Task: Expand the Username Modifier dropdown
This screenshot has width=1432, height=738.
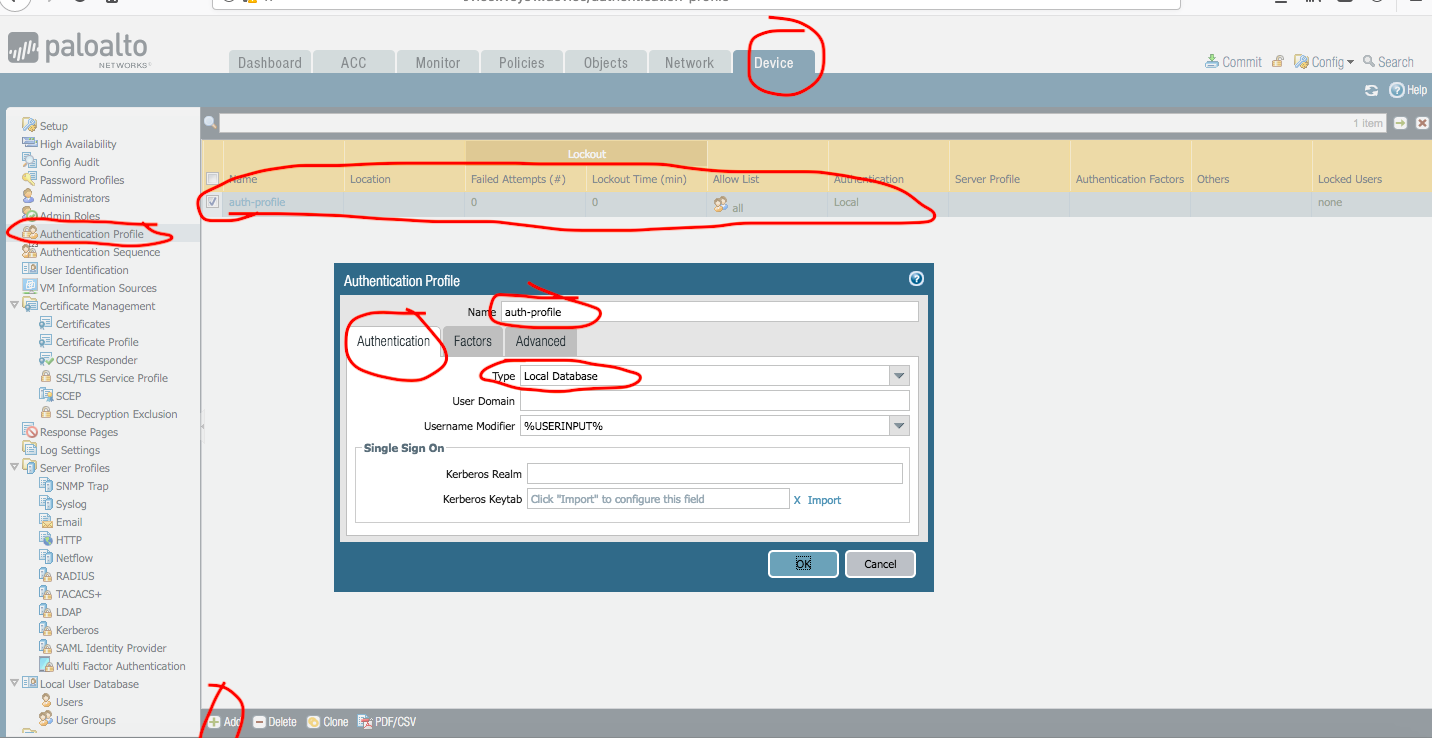Action: coord(899,426)
